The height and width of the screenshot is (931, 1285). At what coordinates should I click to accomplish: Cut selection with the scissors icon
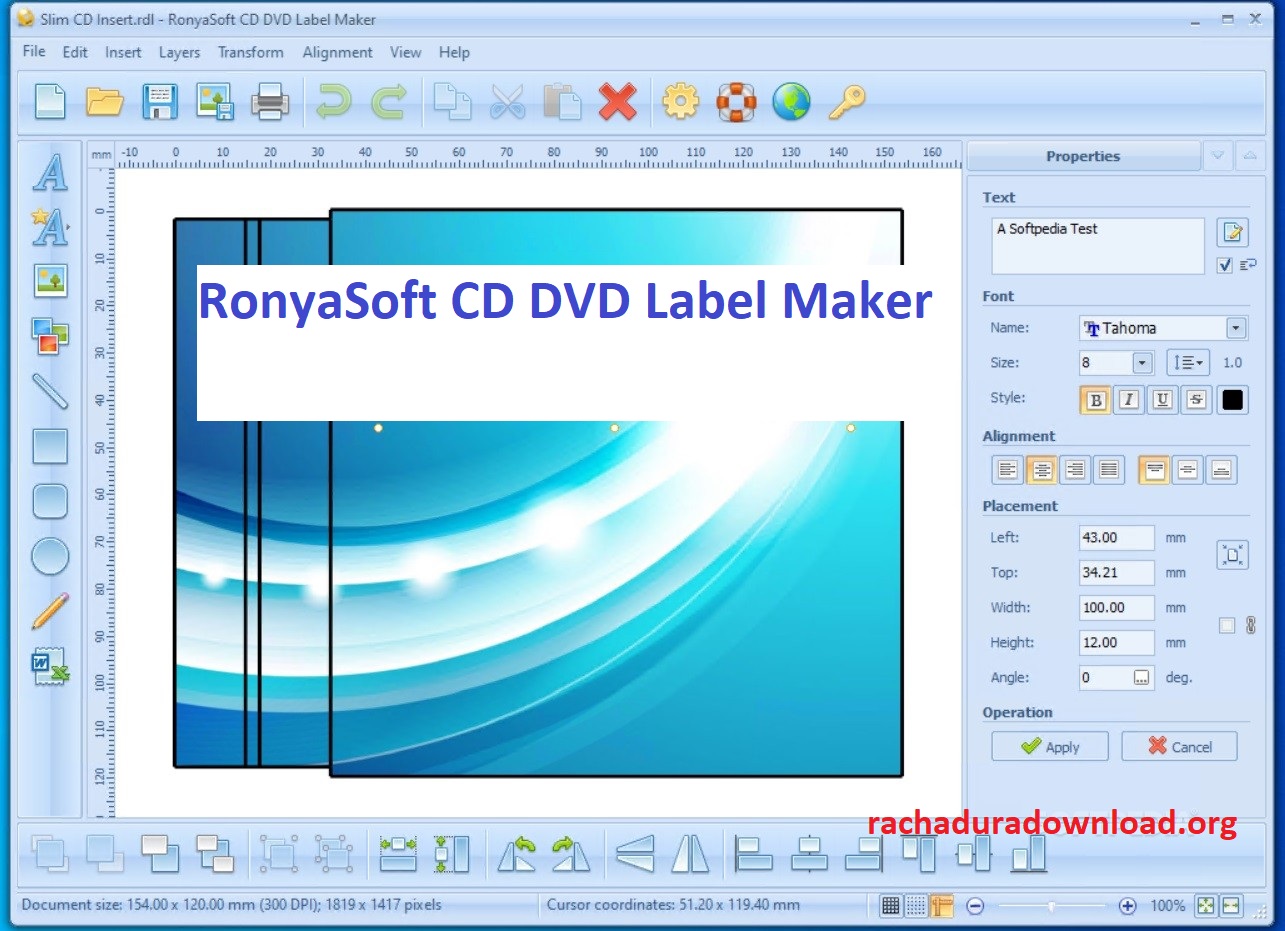click(508, 101)
